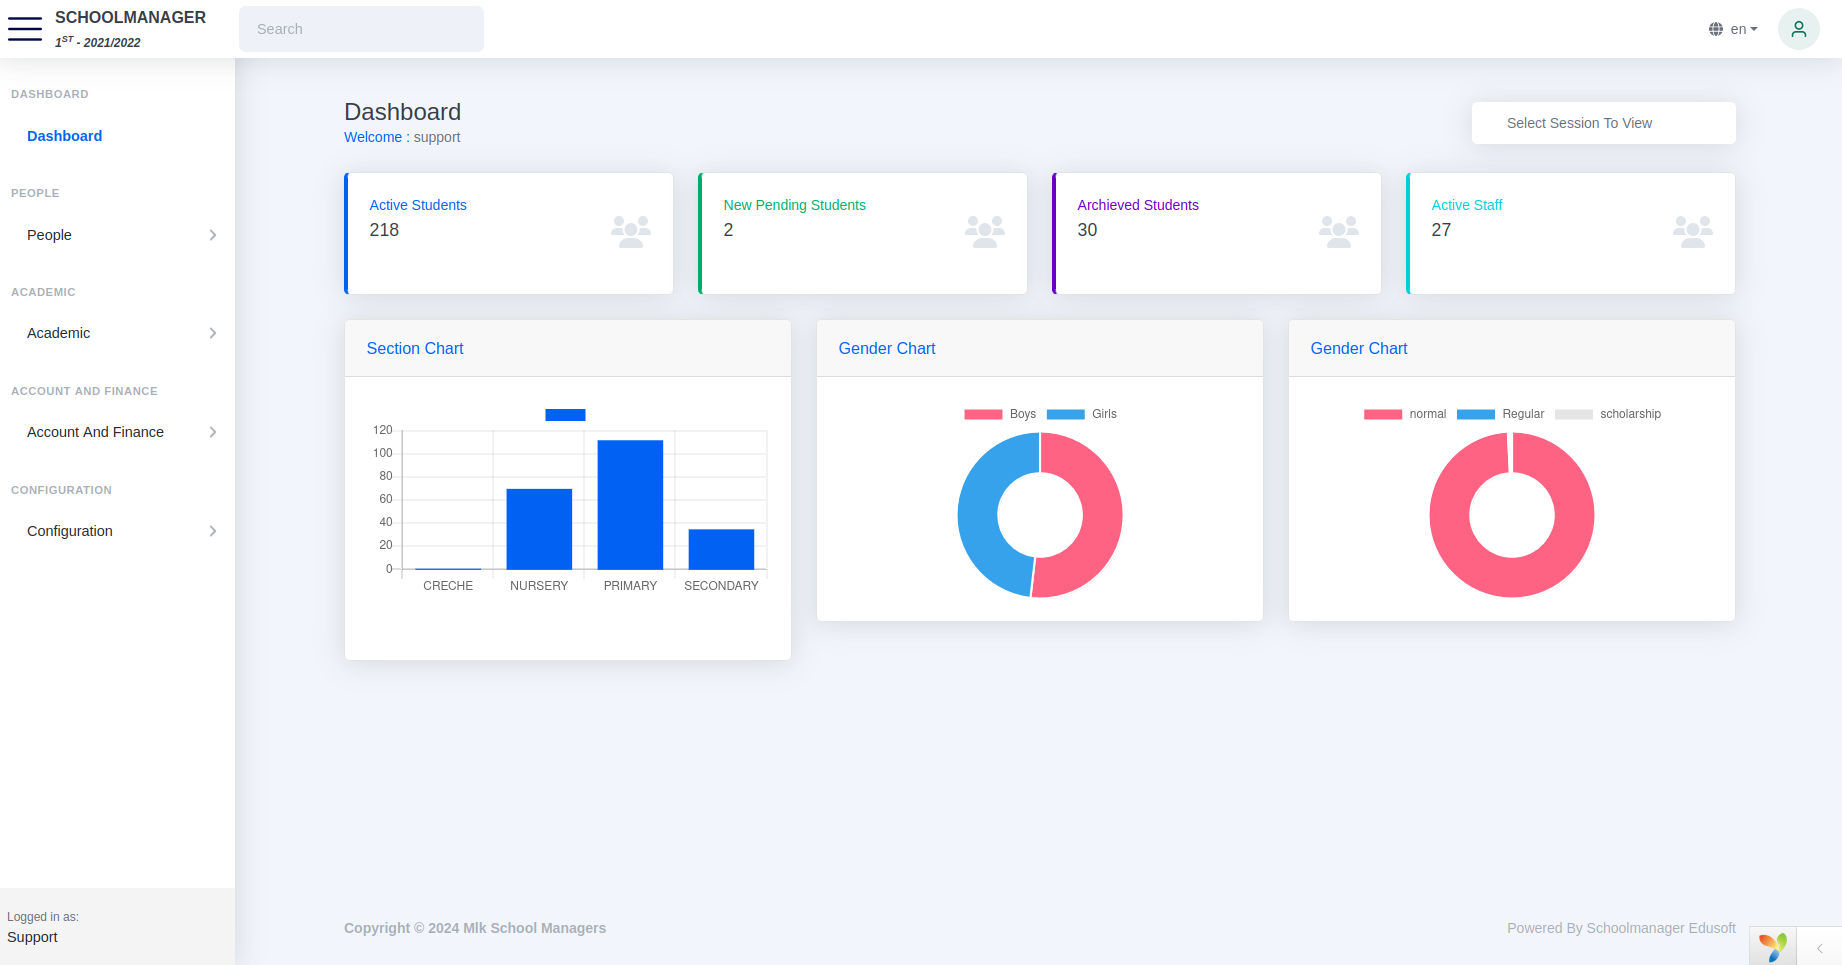The width and height of the screenshot is (1842, 965).
Task: Open the Yii debug toolbar logo
Action: point(1773,946)
